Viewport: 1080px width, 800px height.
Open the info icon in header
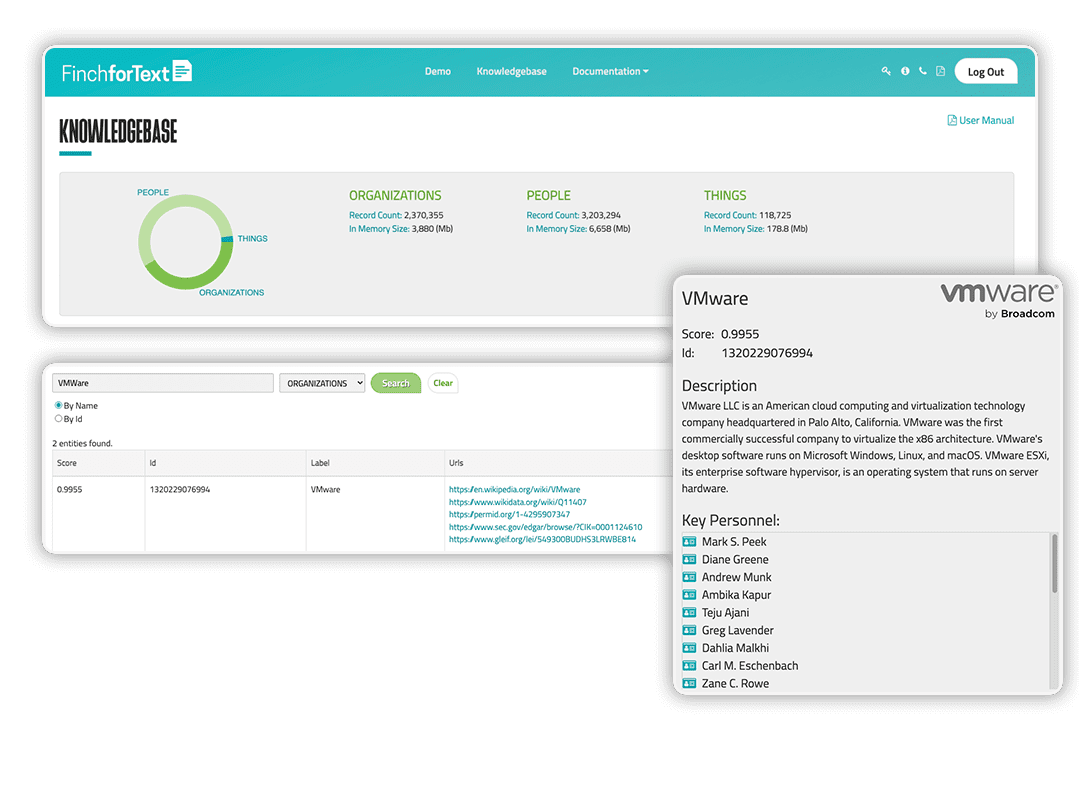905,71
